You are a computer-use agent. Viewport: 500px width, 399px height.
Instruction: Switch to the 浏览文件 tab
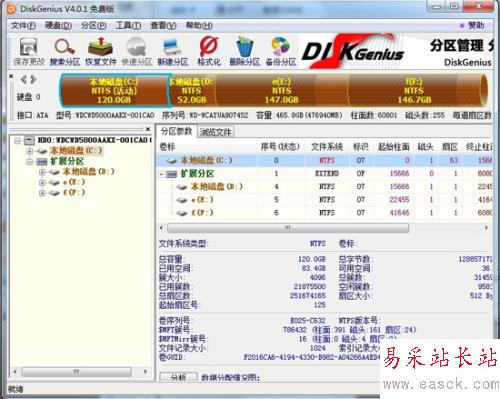click(x=216, y=132)
